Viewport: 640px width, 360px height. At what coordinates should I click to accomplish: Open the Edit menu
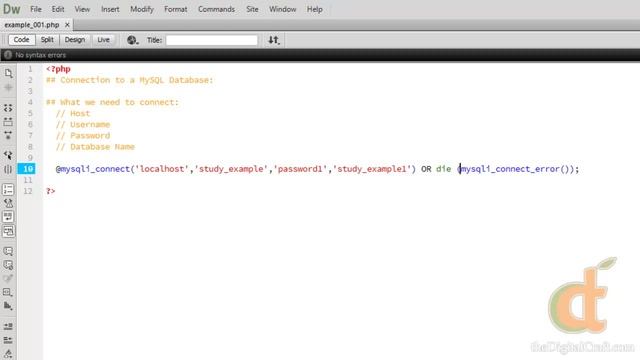58,9
